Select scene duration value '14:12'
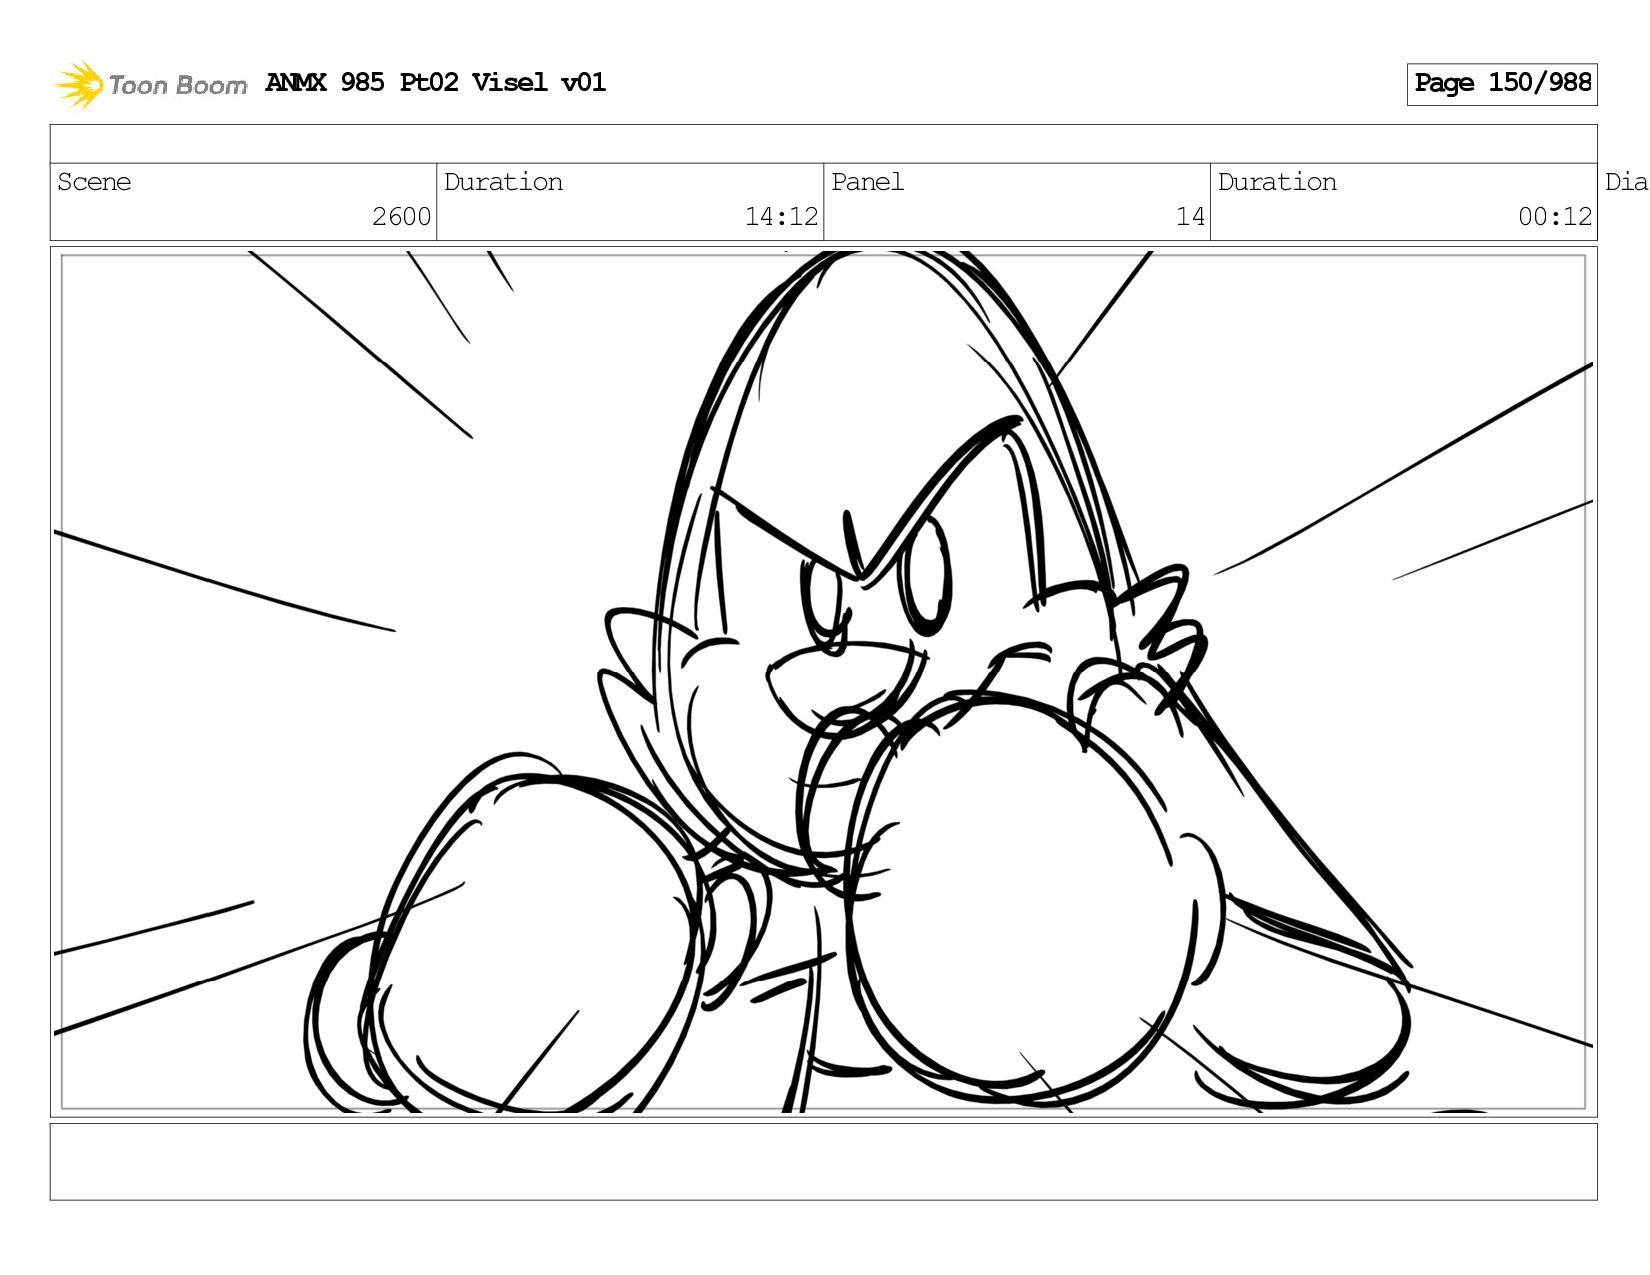 781,217
